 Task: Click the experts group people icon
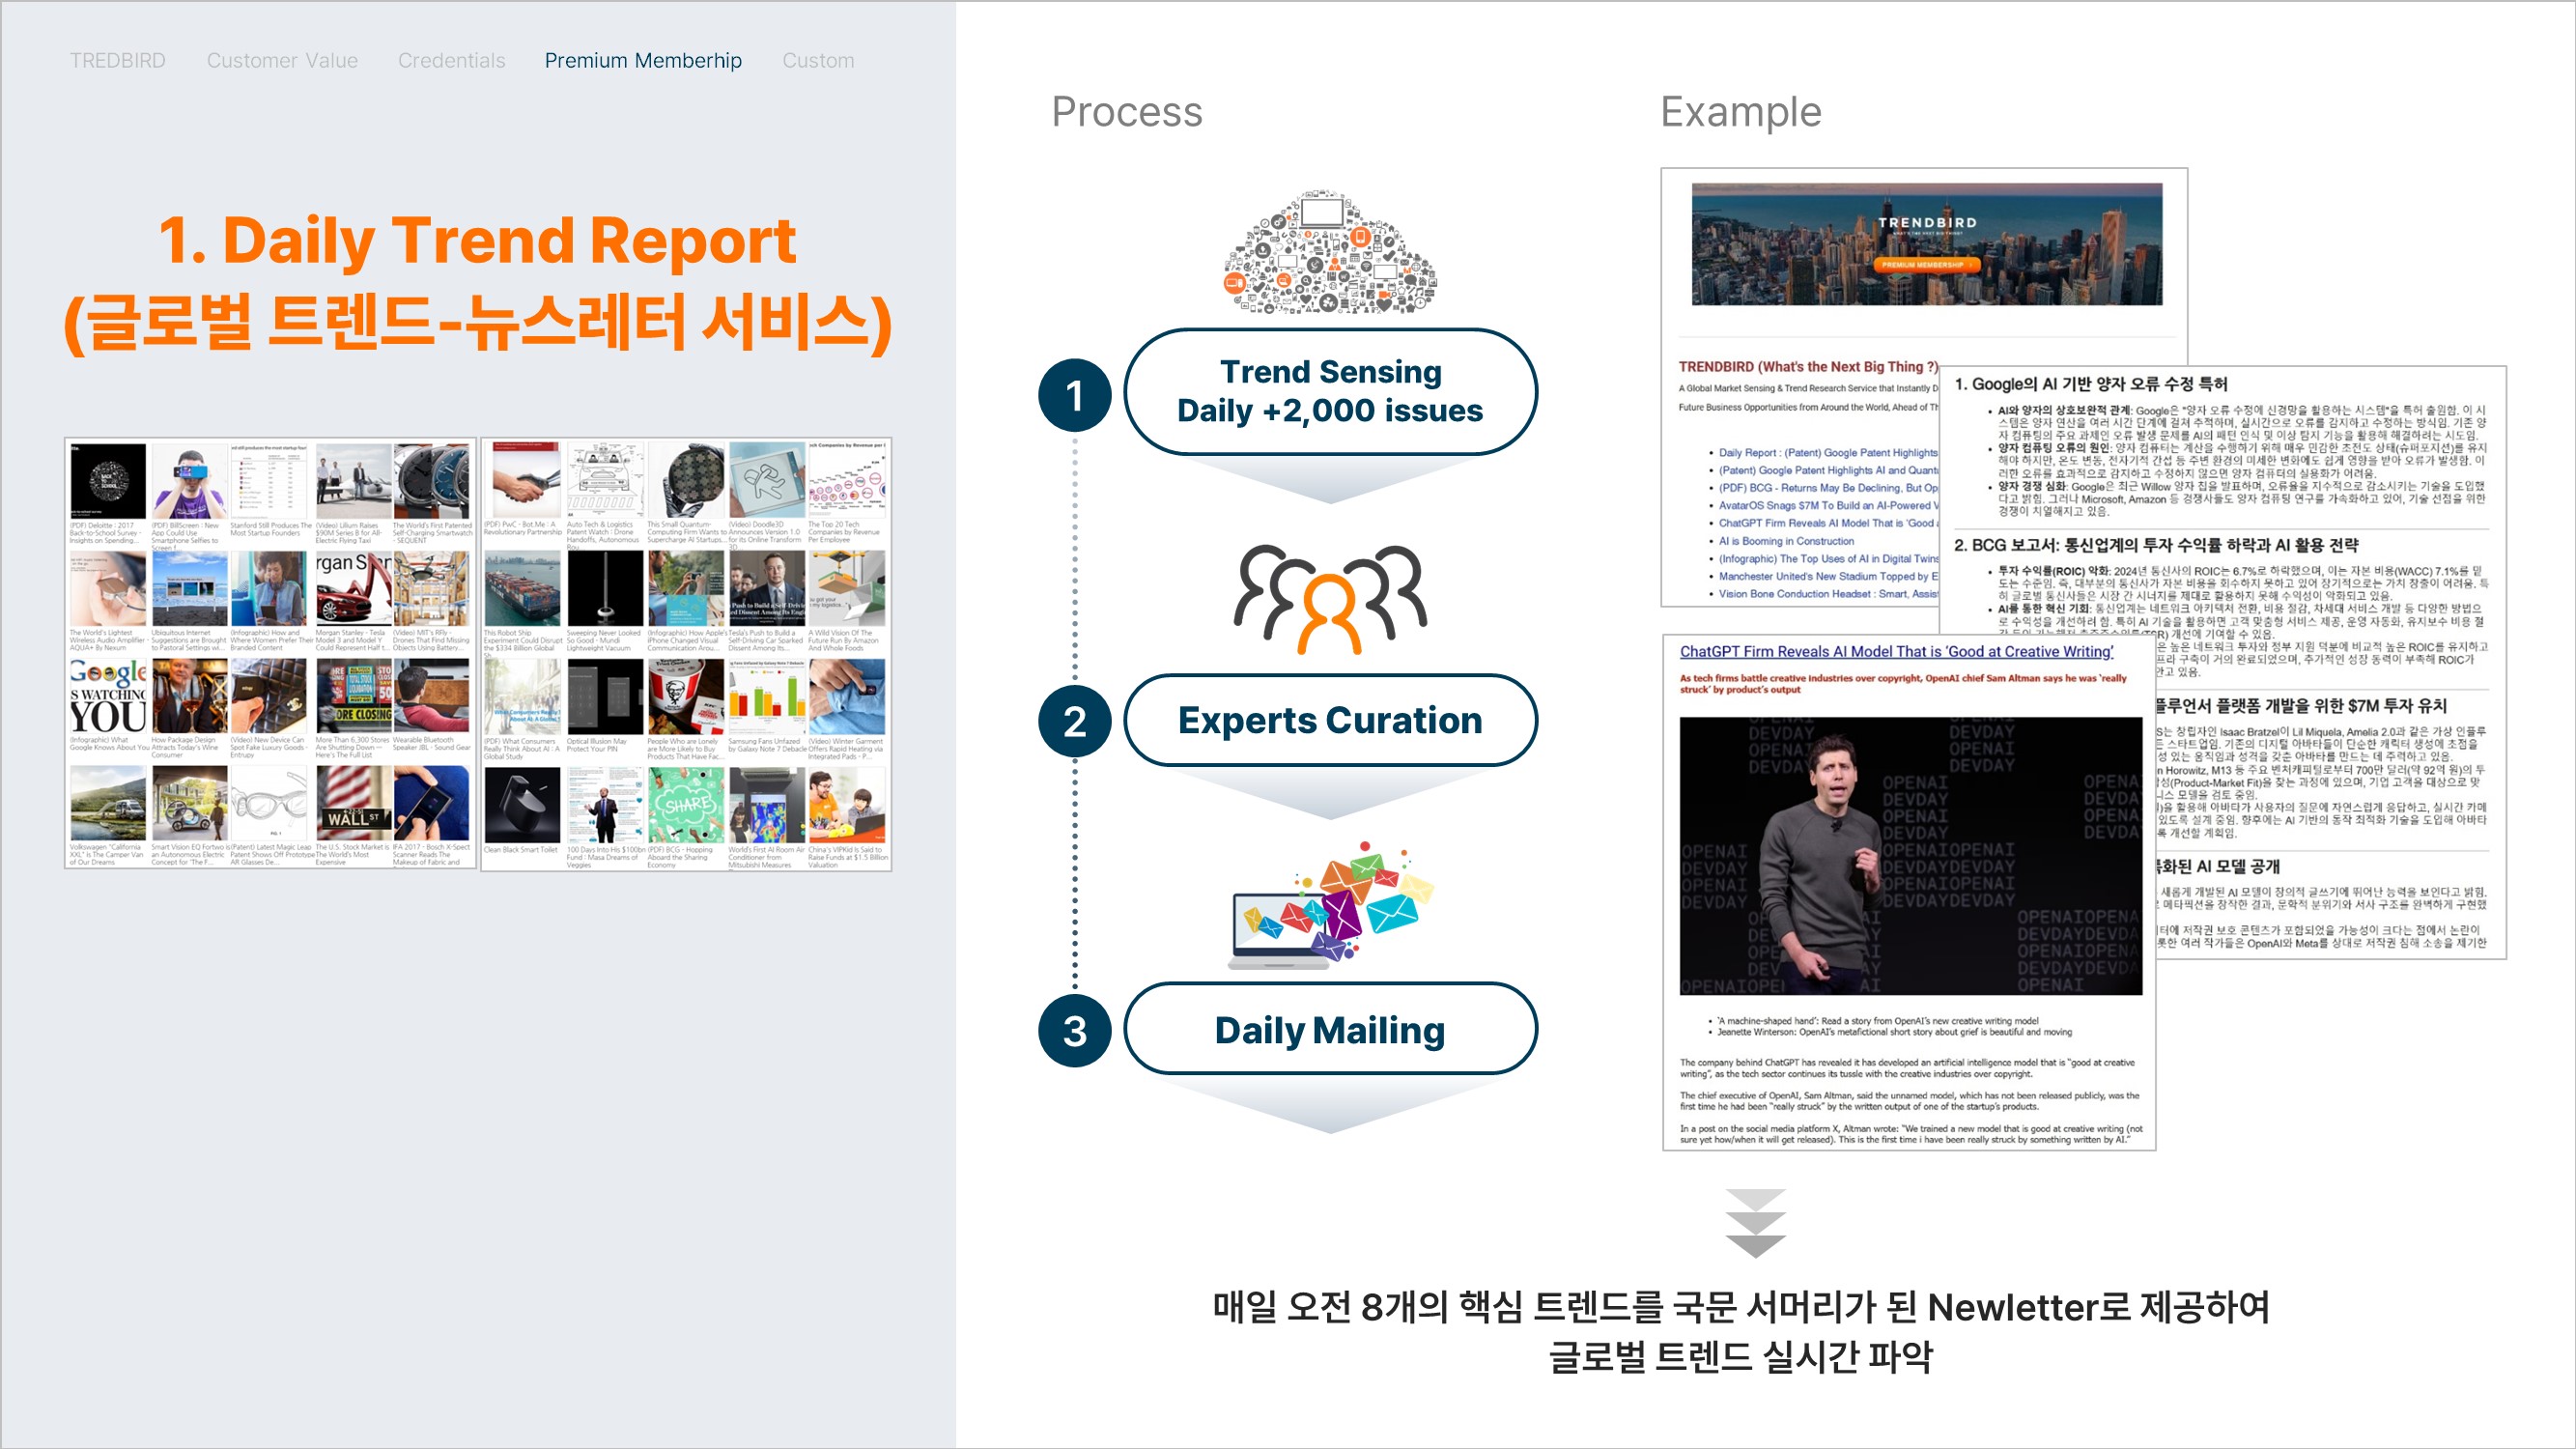pyautogui.click(x=1330, y=599)
